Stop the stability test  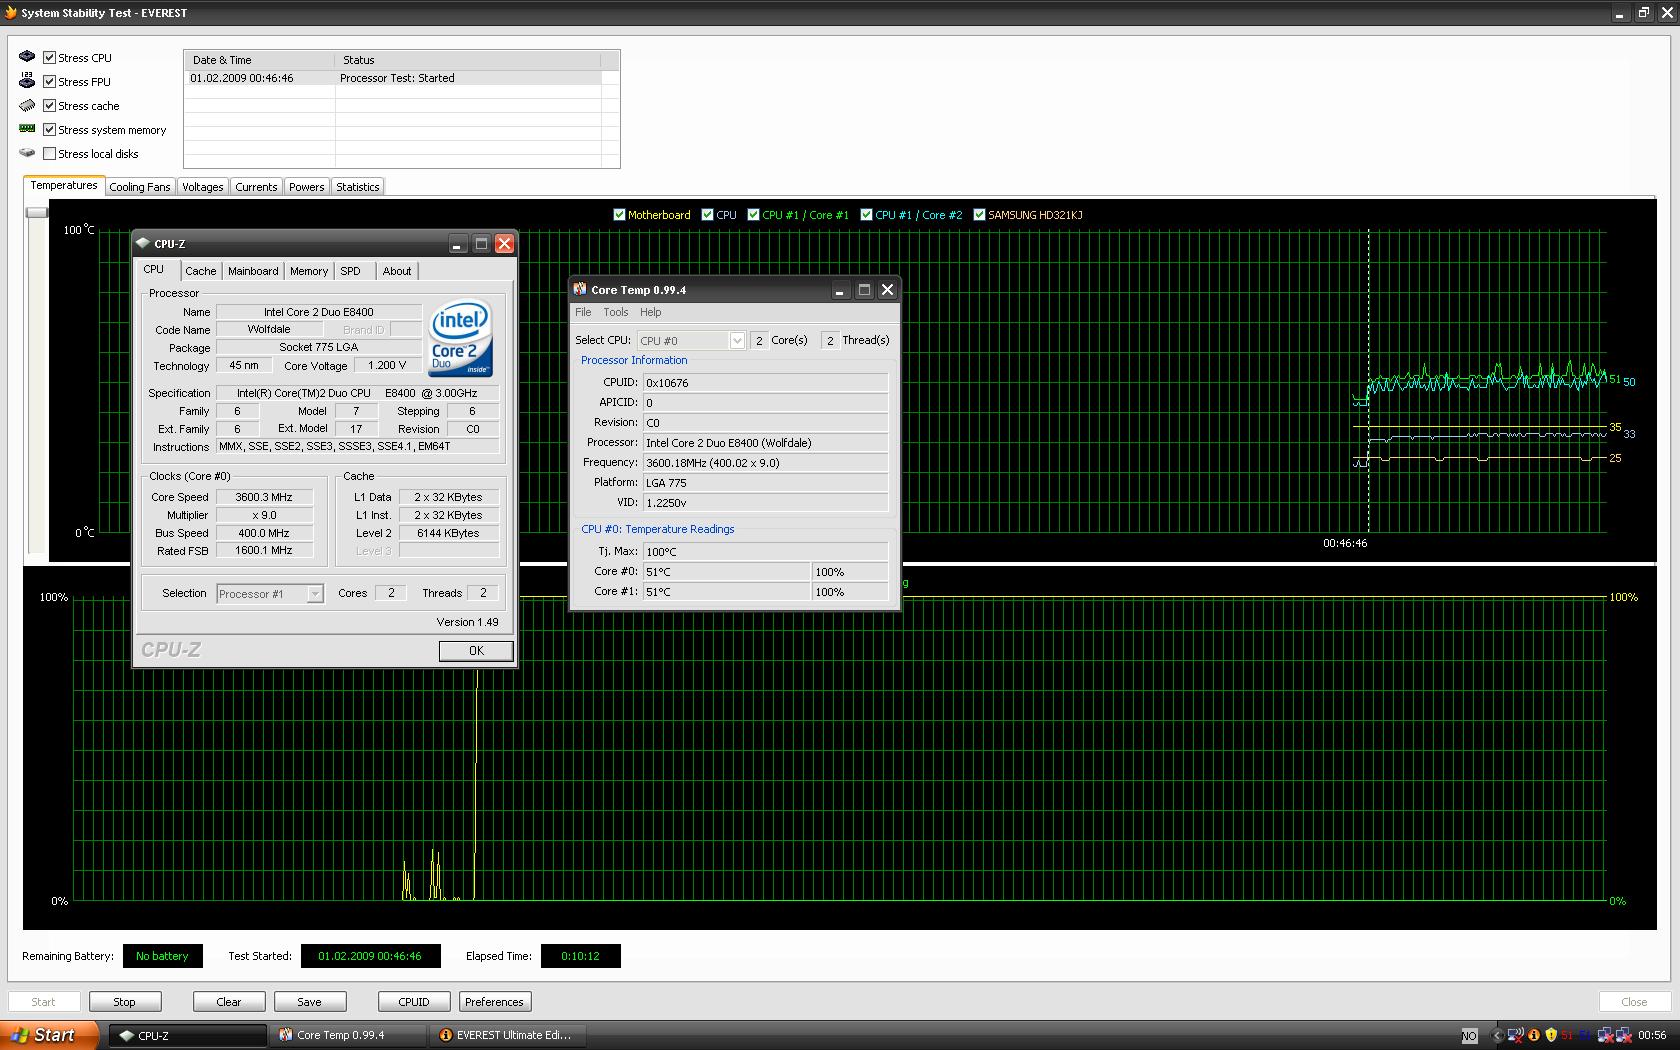pos(124,1001)
